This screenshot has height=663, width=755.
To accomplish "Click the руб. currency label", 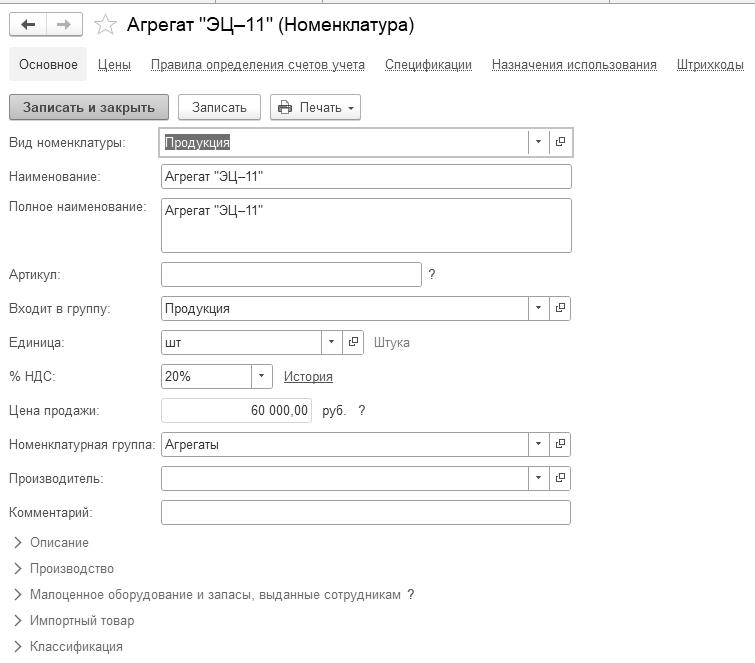I will pyautogui.click(x=334, y=411).
